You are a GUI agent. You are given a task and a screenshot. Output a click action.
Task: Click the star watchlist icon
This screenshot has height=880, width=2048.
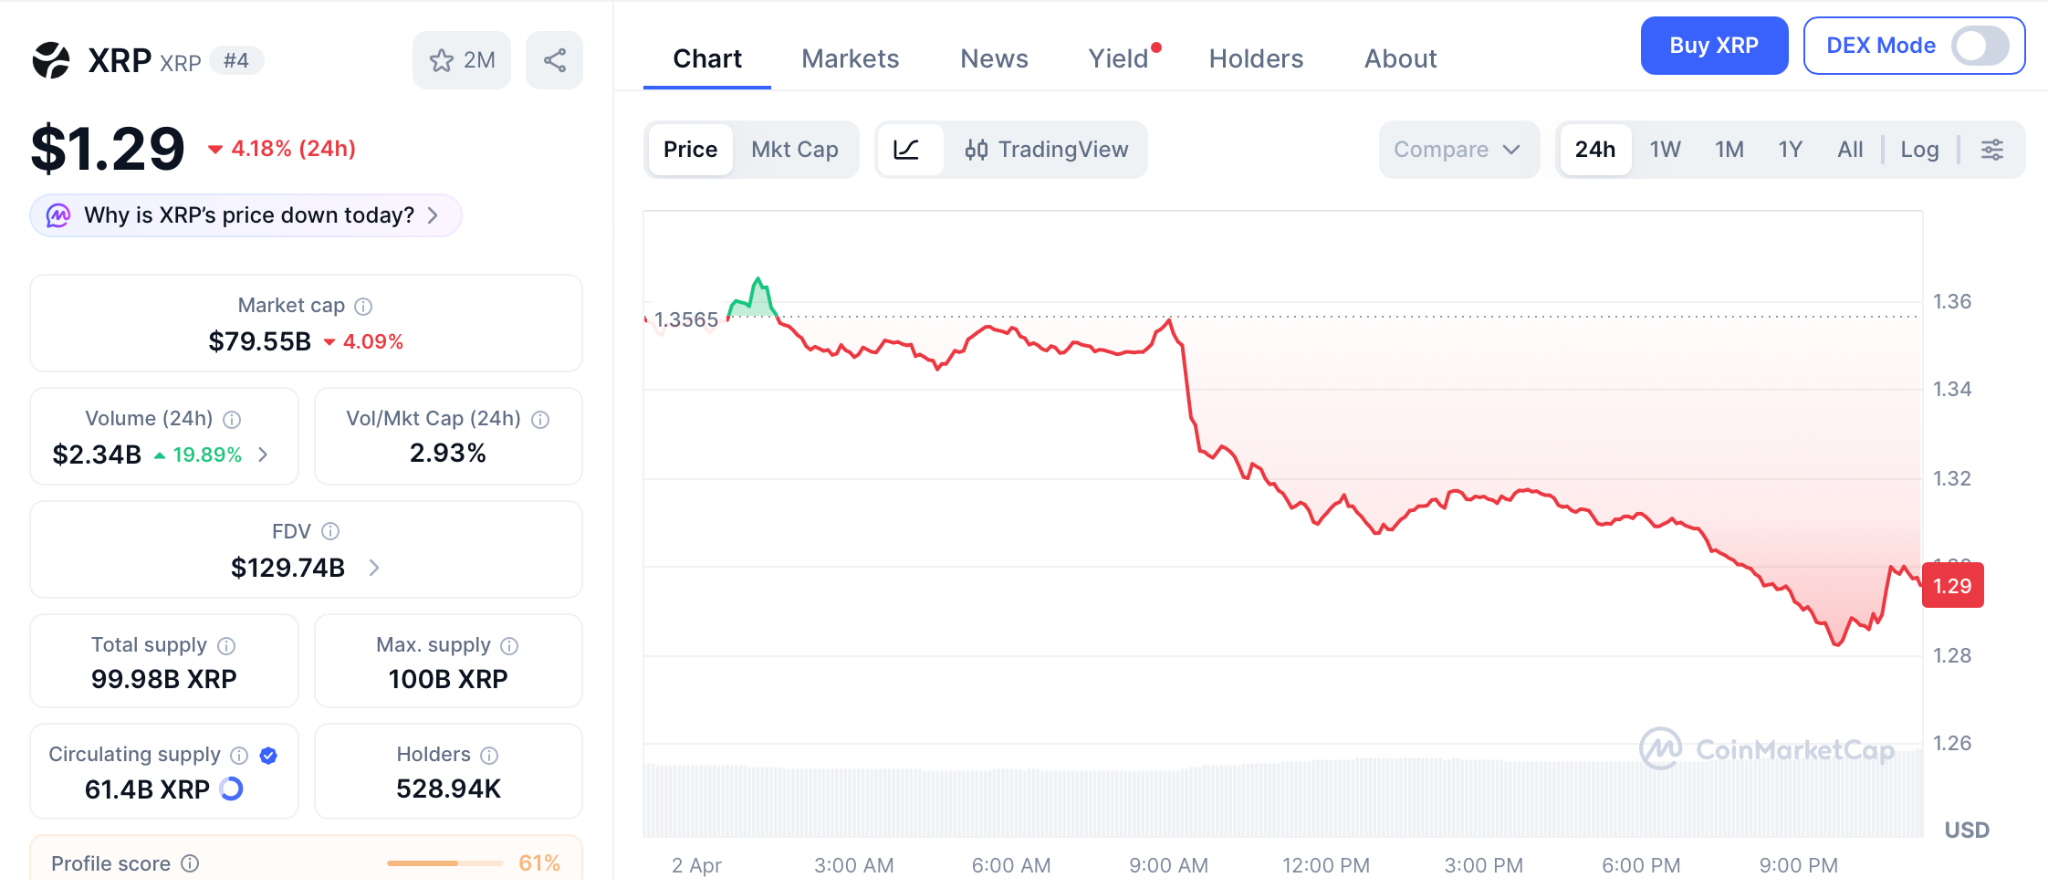(442, 61)
